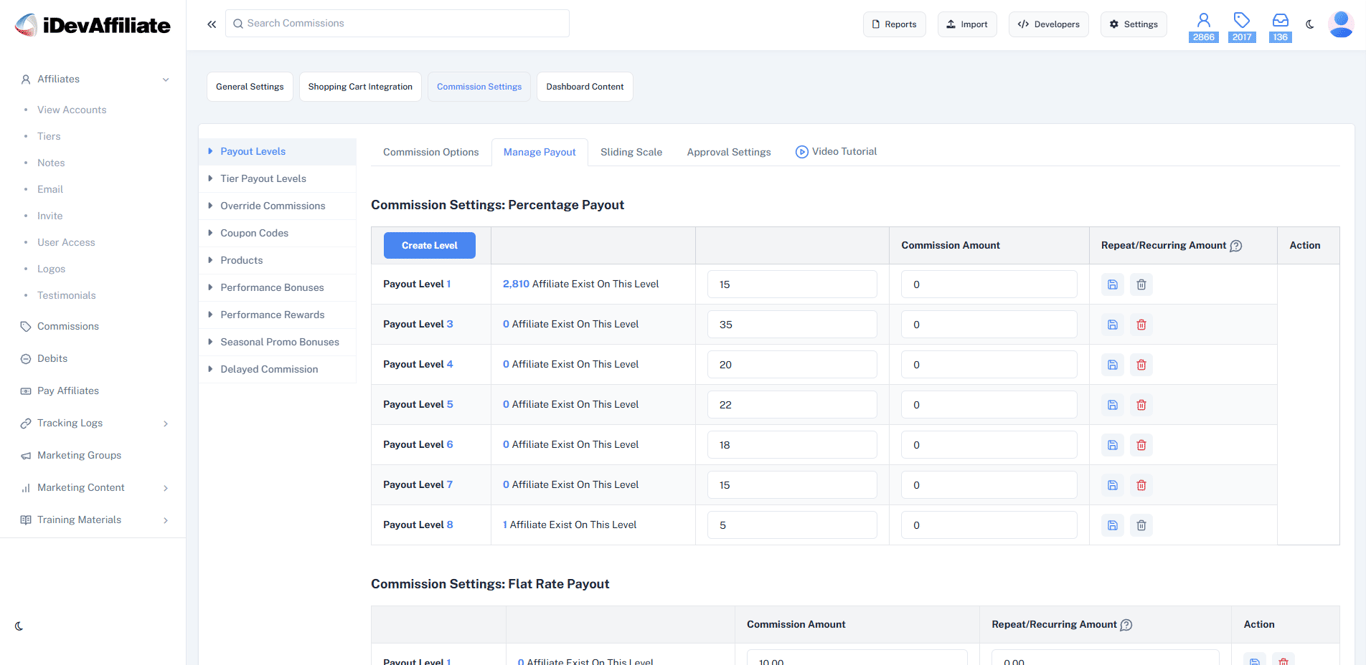Save changes for Payout Level 3 with disk icon
This screenshot has width=1366, height=665.
tap(1112, 324)
